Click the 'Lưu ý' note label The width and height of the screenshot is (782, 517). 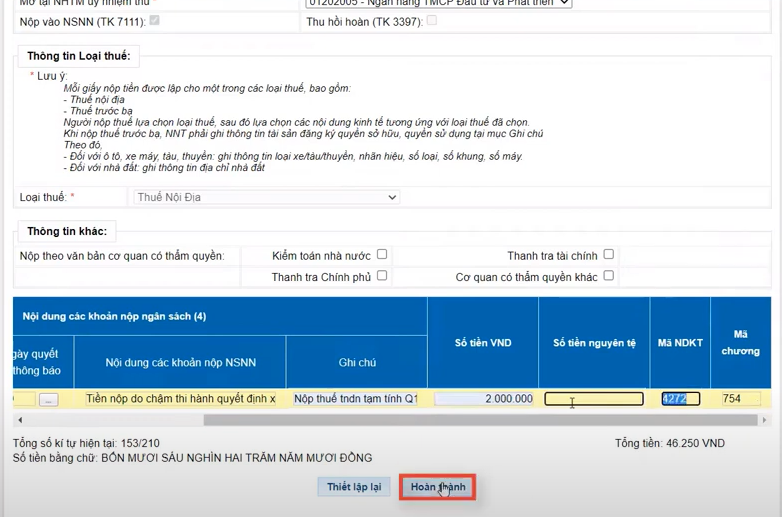pyautogui.click(x=52, y=76)
